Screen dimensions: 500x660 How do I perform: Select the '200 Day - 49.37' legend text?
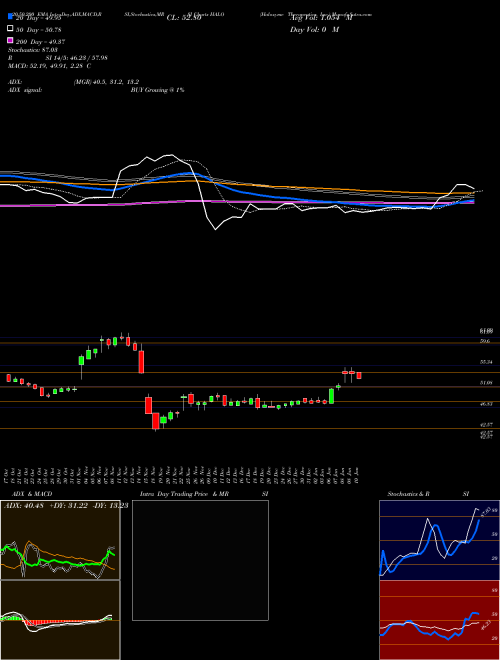(x=40, y=42)
